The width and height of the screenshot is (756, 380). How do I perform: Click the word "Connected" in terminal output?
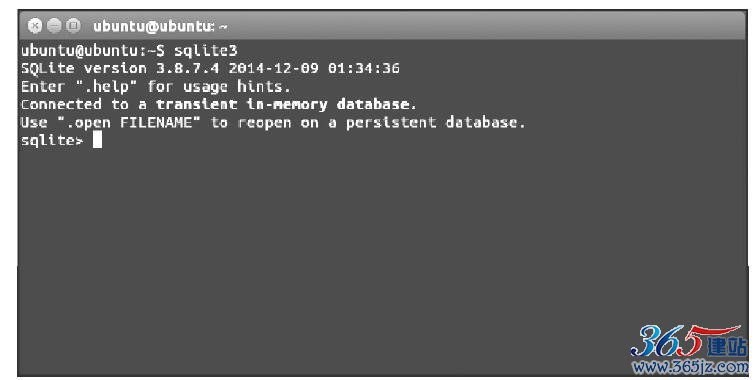coord(61,104)
